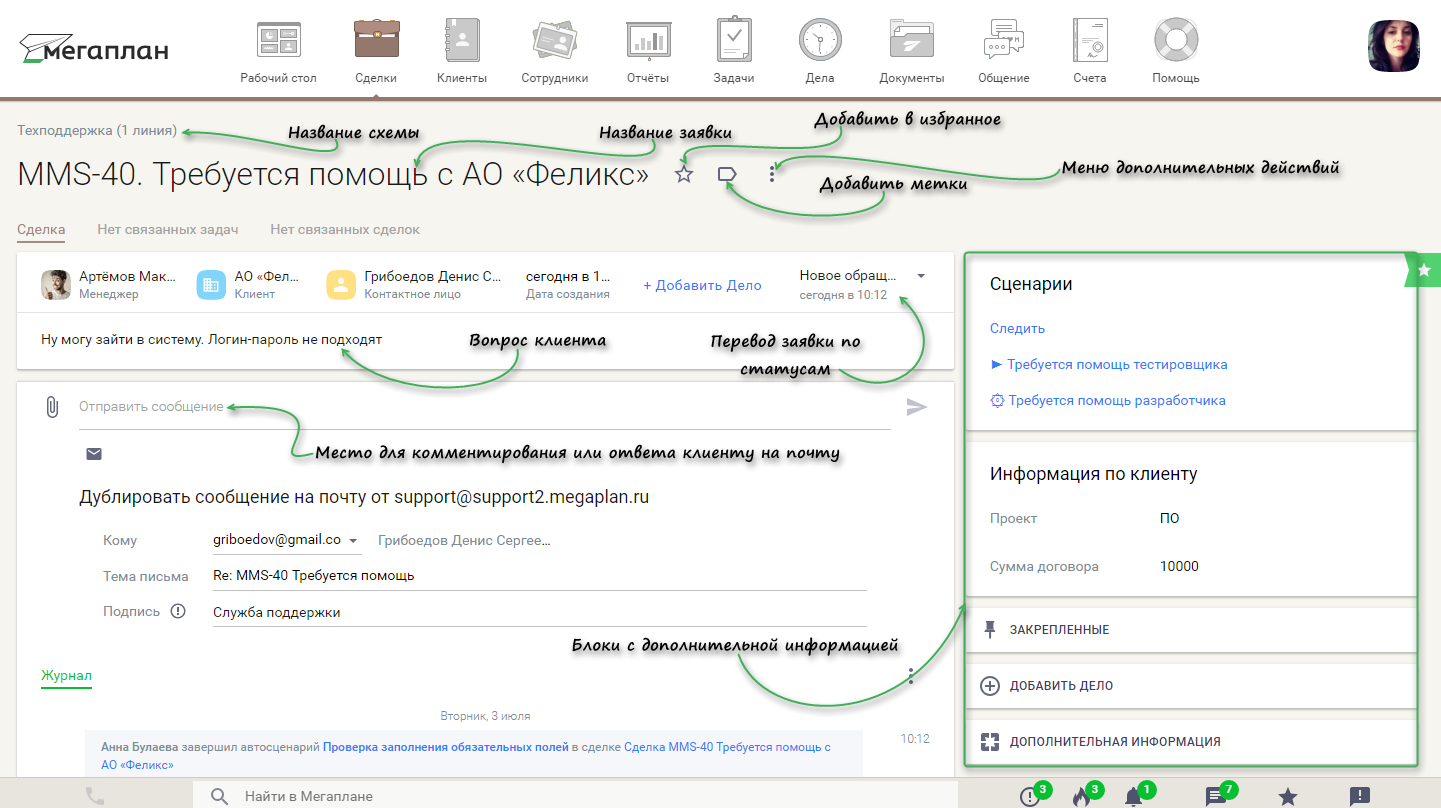
Task: Open the flame hot items icon
Action: click(1081, 796)
